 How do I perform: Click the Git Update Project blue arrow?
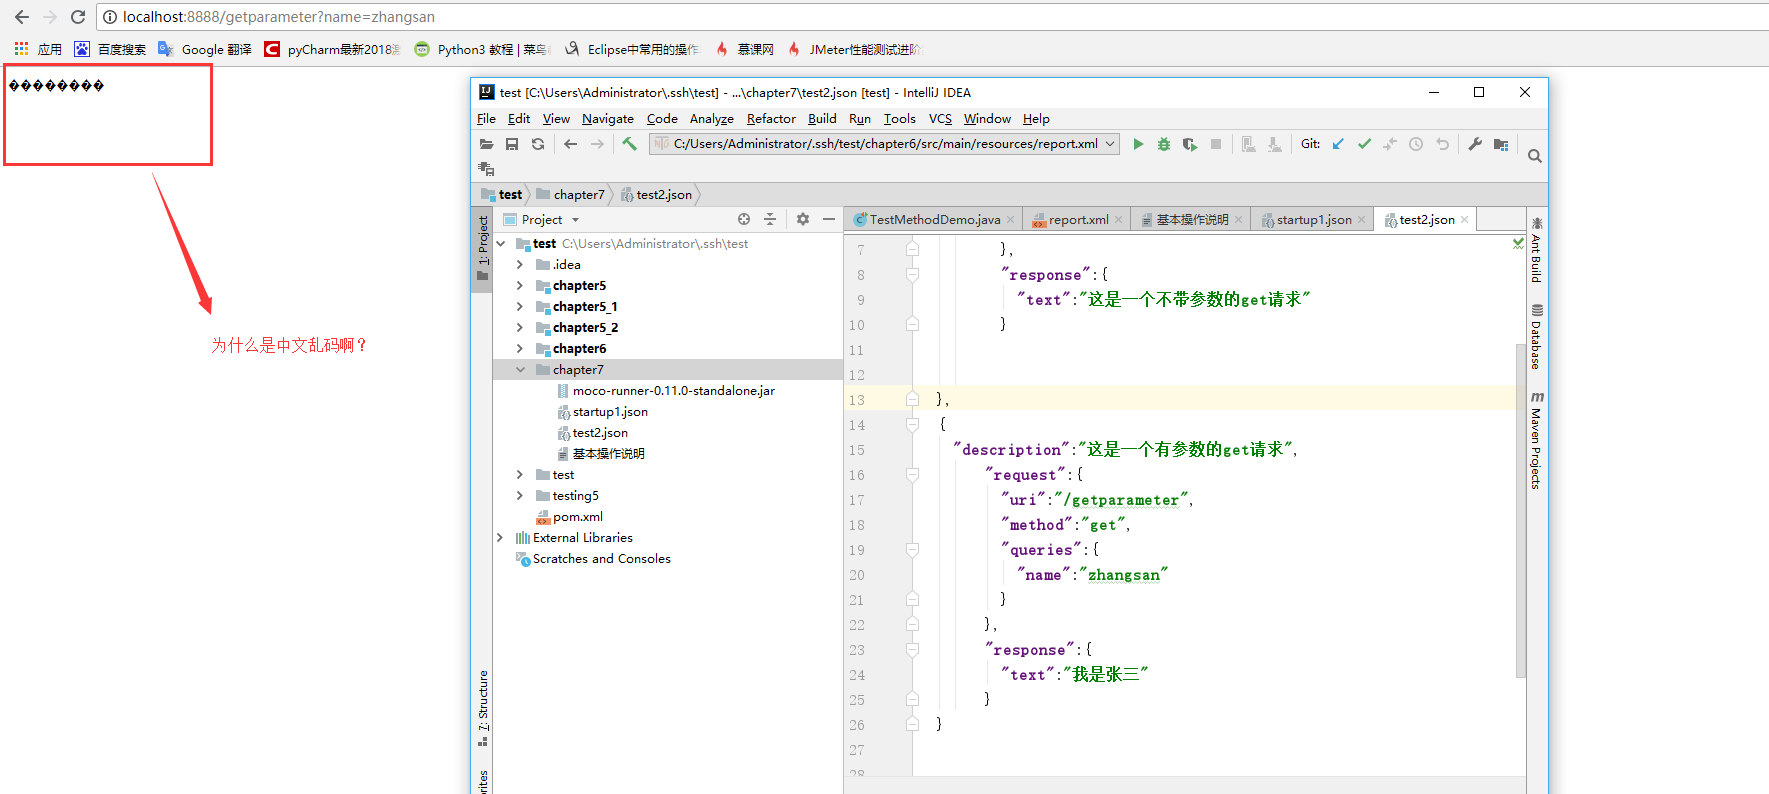pos(1338,144)
